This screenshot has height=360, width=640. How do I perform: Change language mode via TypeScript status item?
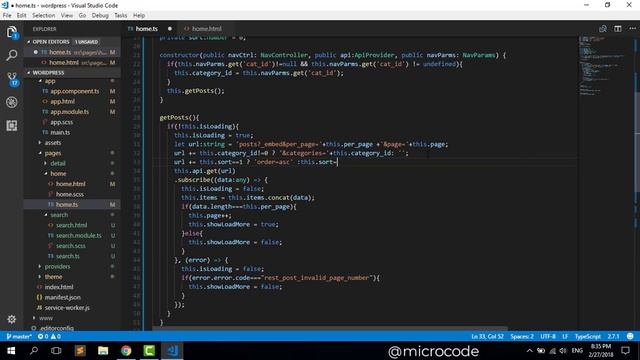tap(587, 336)
